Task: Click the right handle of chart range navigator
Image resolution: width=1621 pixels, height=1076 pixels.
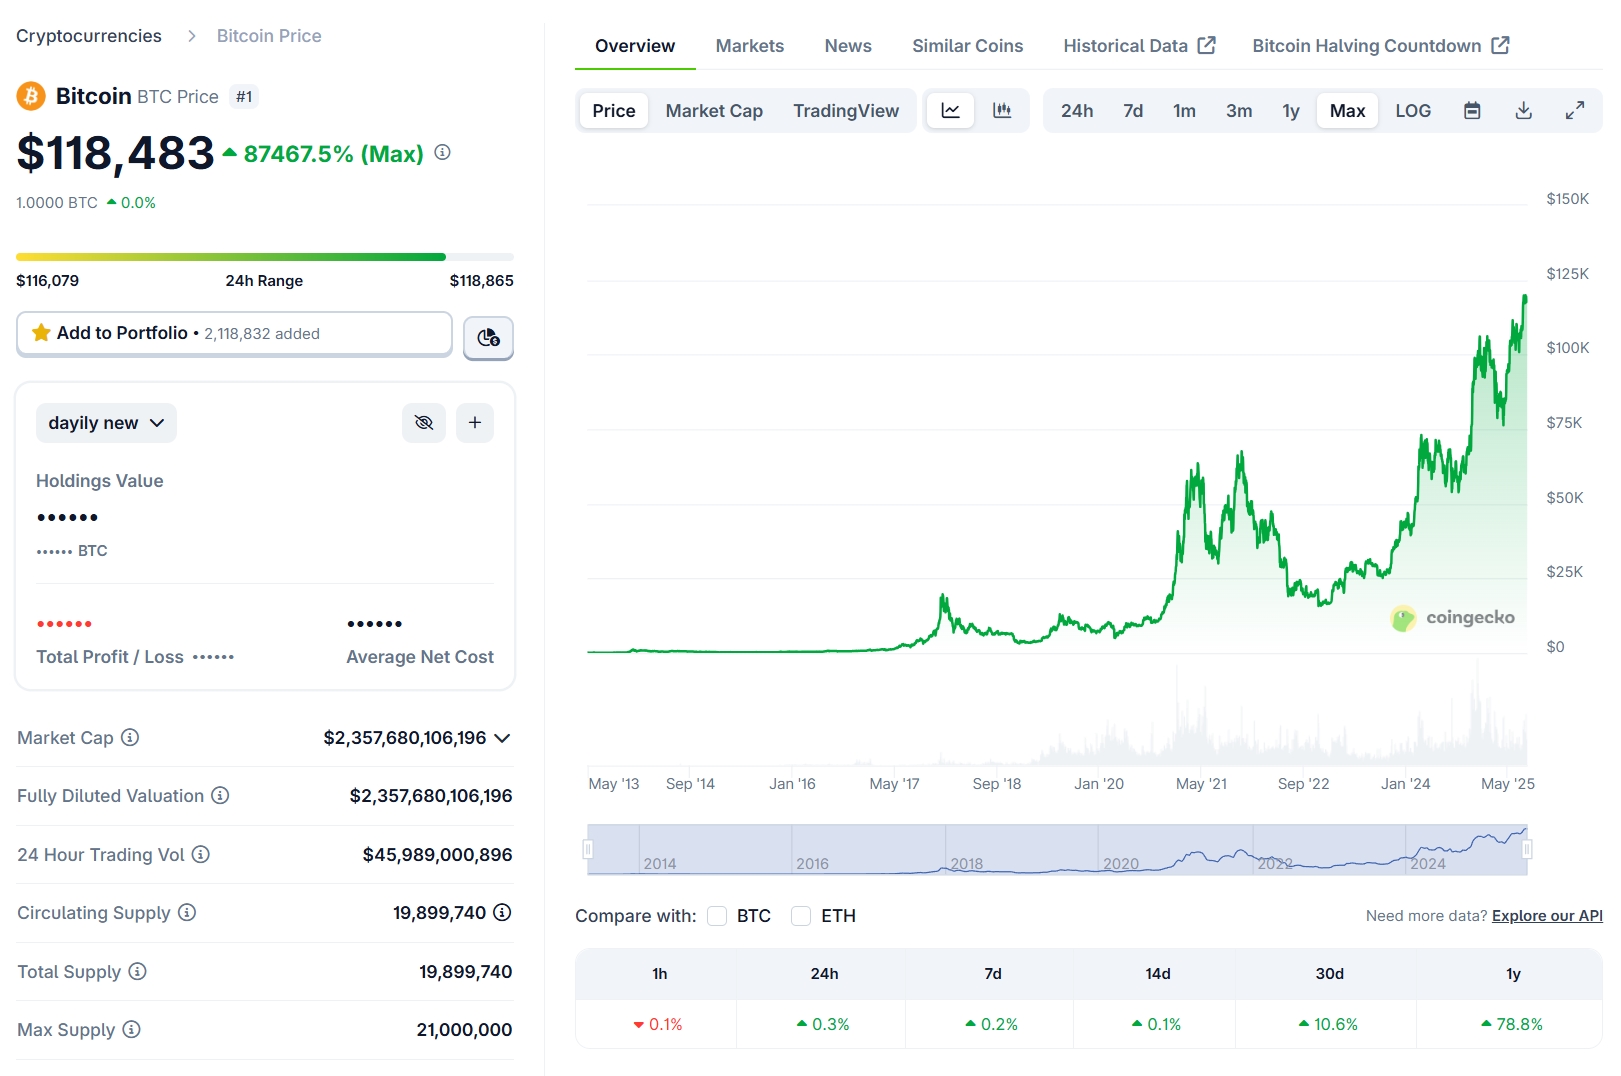Action: (x=1527, y=849)
